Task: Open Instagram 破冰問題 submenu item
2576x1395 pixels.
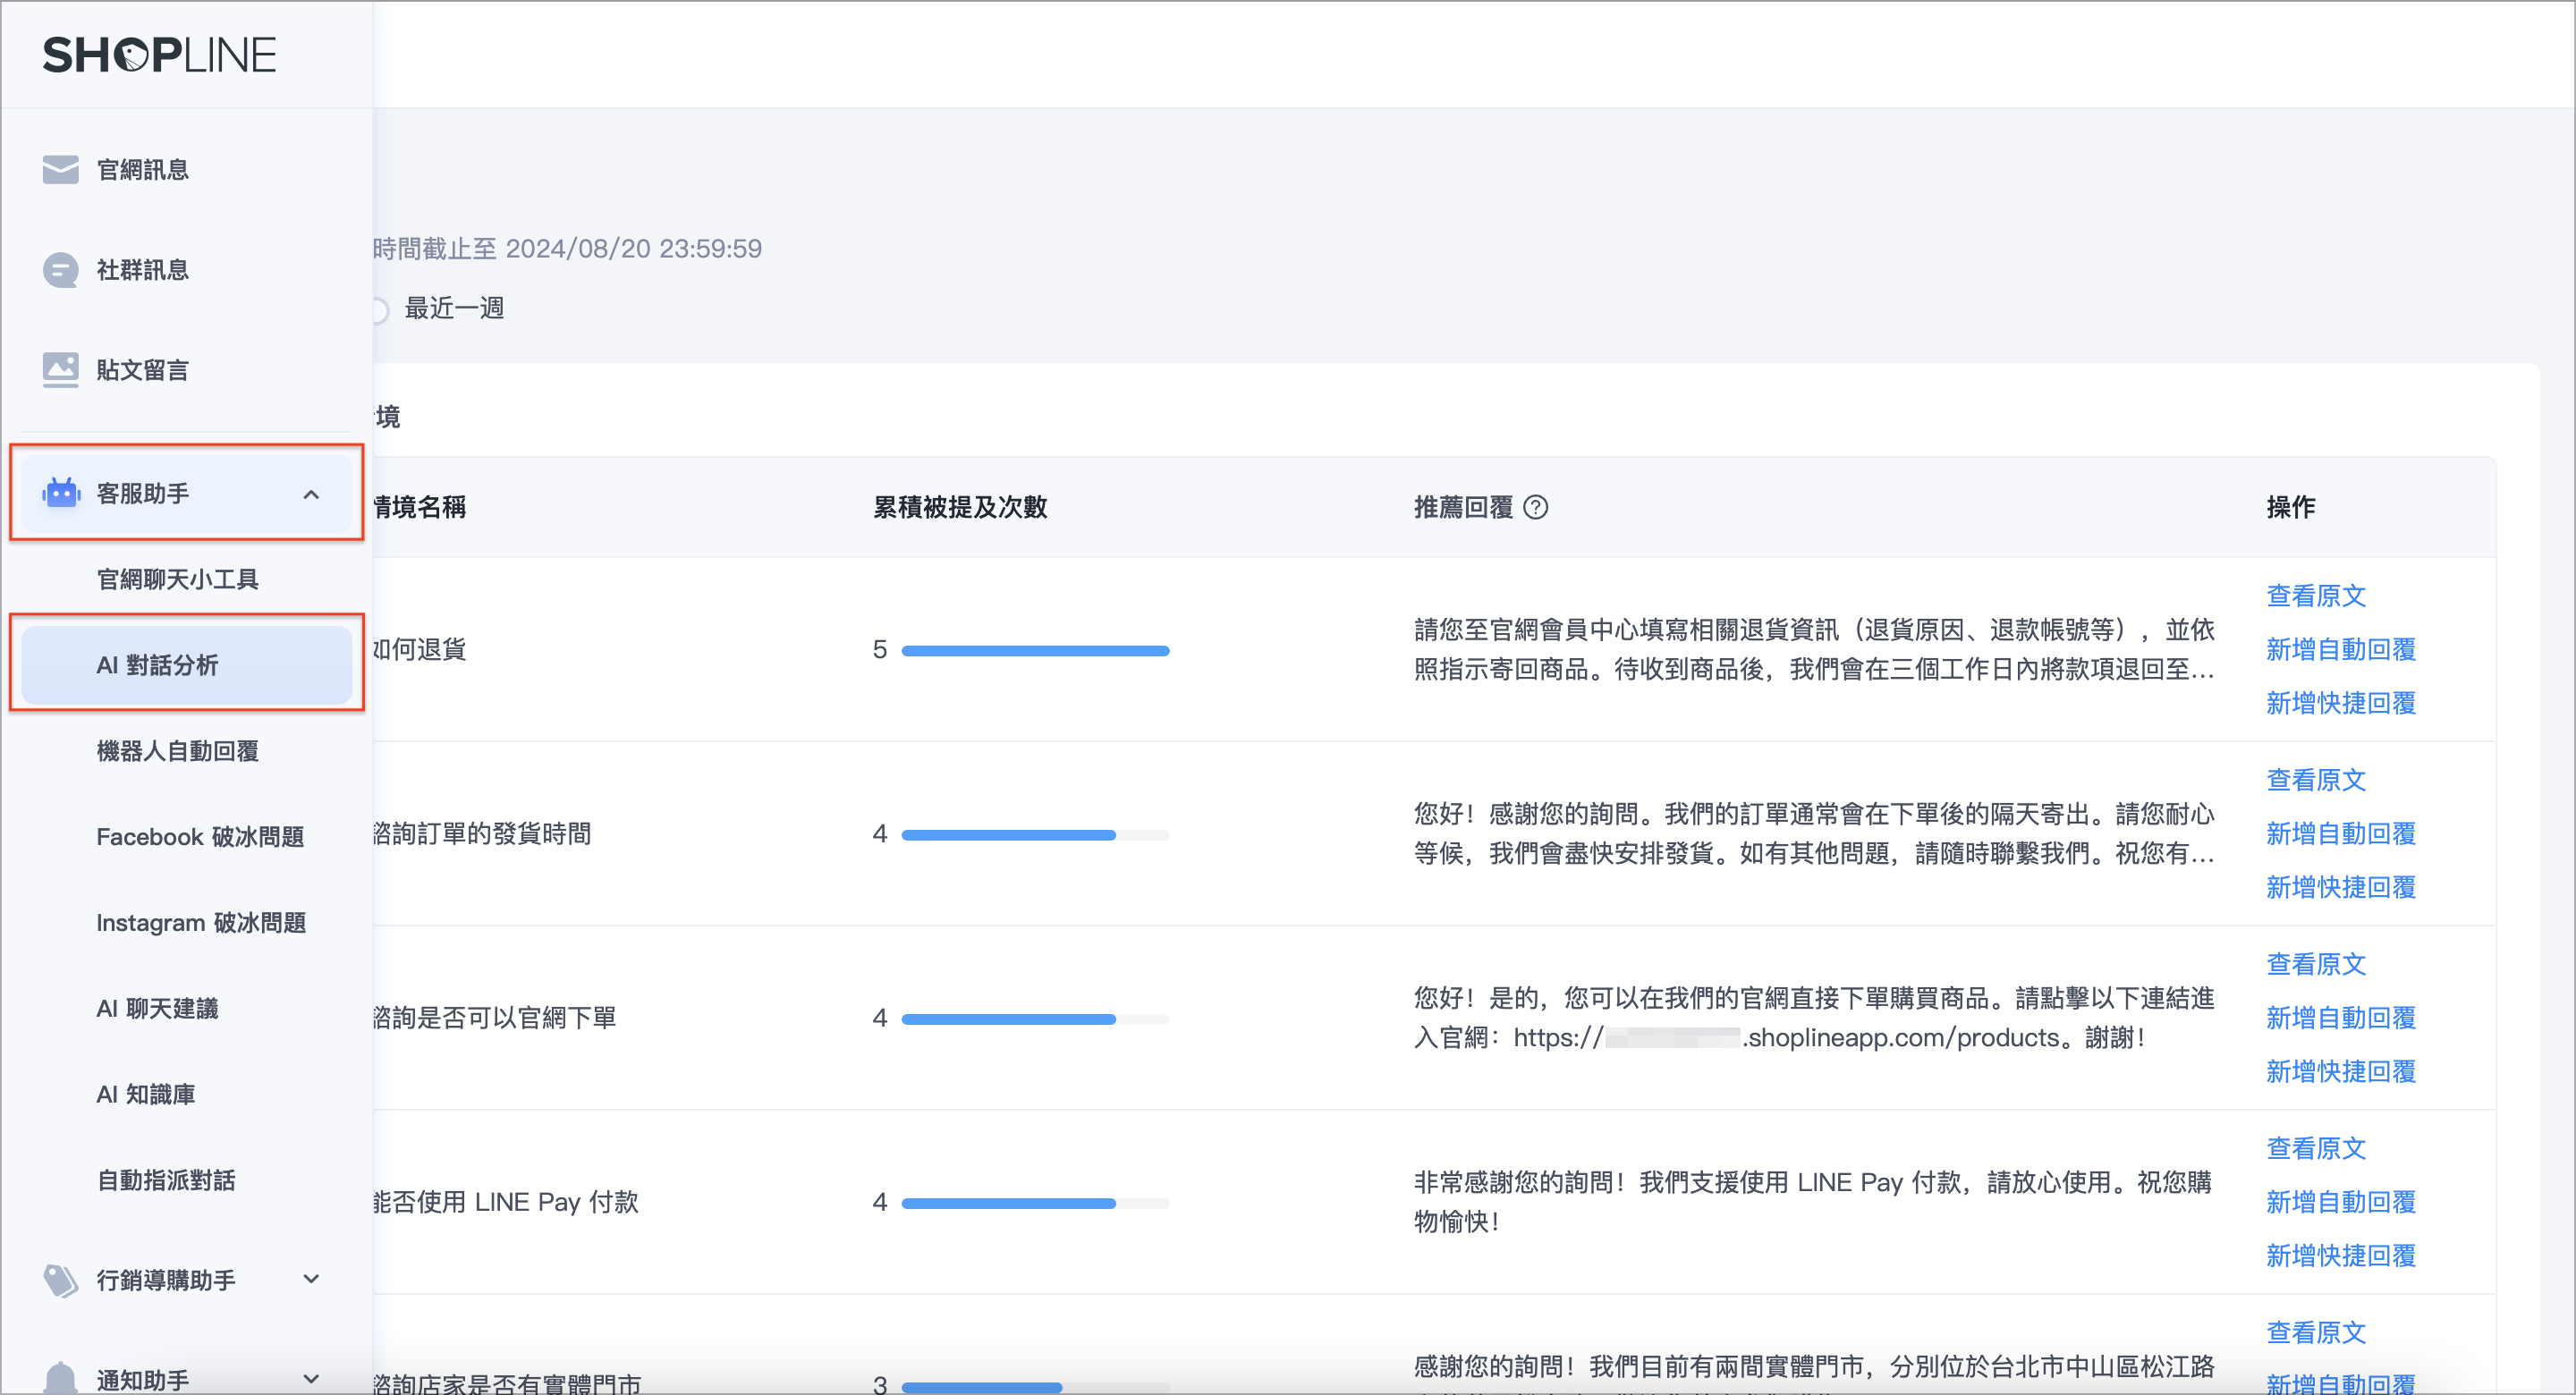Action: (201, 923)
